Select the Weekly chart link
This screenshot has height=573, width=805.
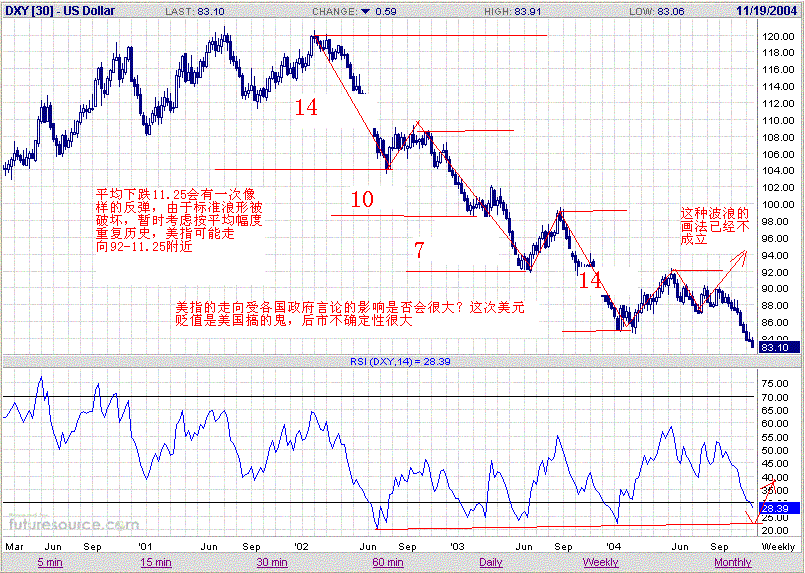point(600,562)
